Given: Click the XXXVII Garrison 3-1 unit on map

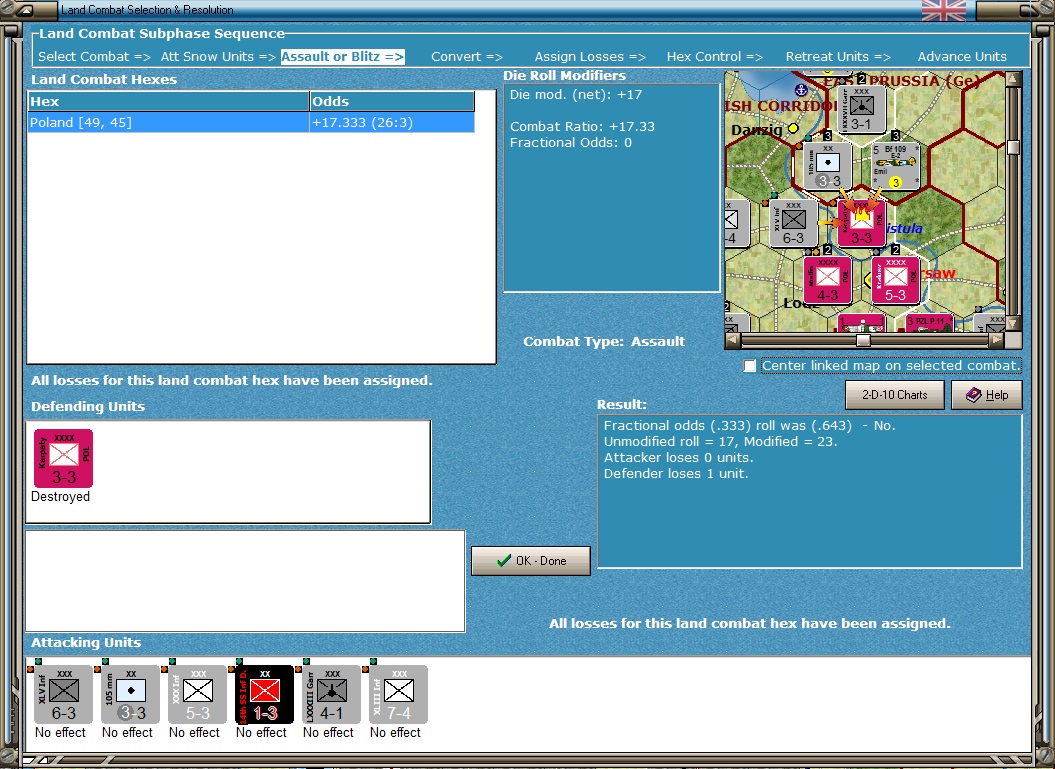Looking at the screenshot, I should point(861,108).
